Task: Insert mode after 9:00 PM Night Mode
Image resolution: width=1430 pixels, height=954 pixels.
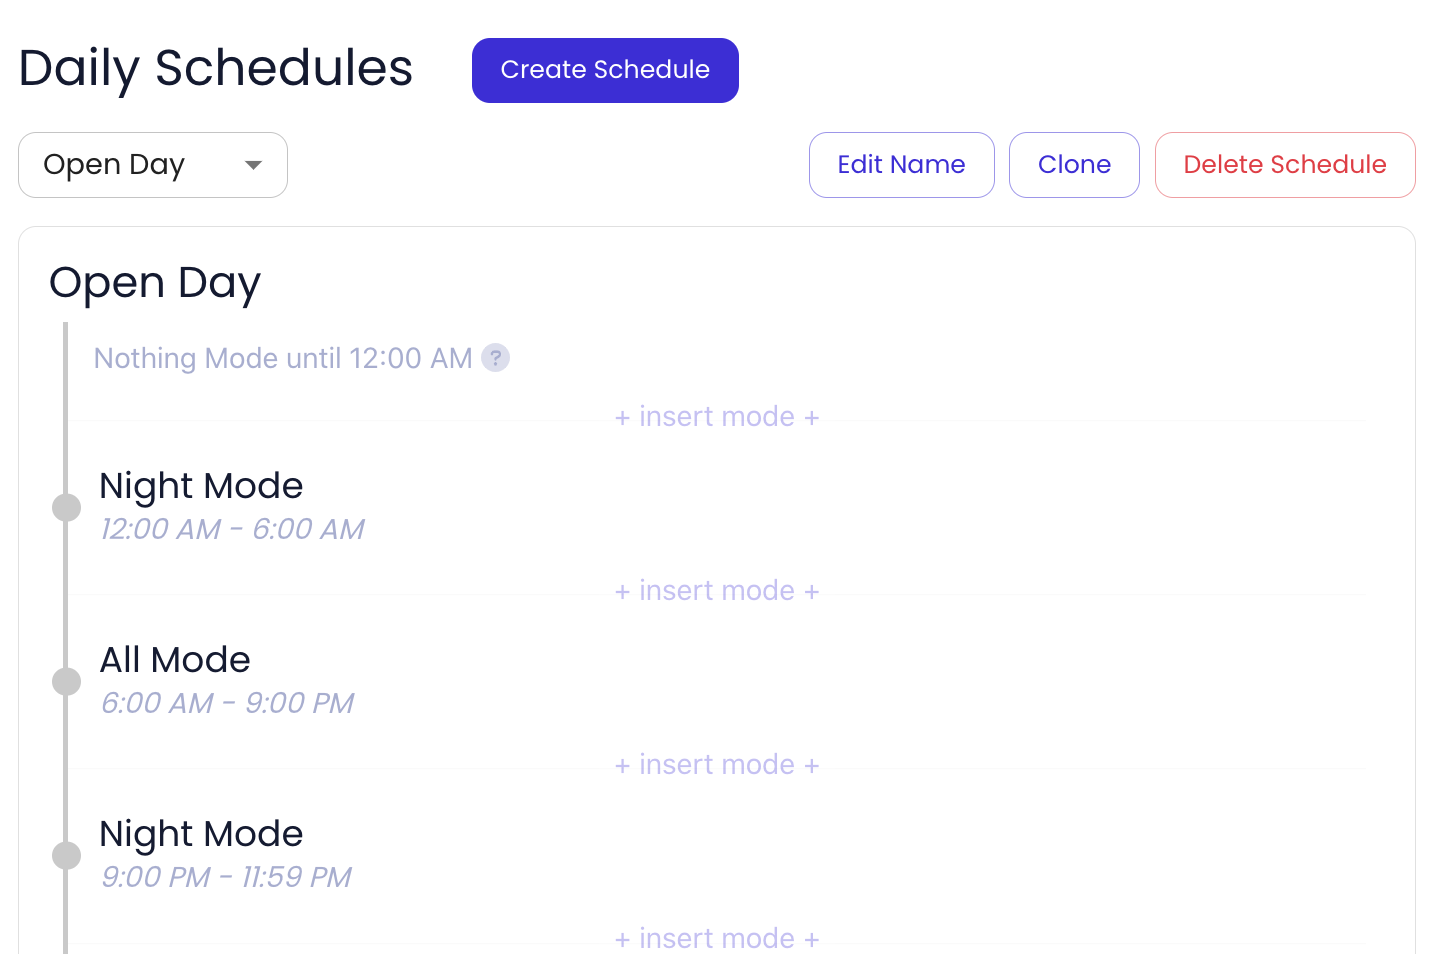Action: coord(717,938)
